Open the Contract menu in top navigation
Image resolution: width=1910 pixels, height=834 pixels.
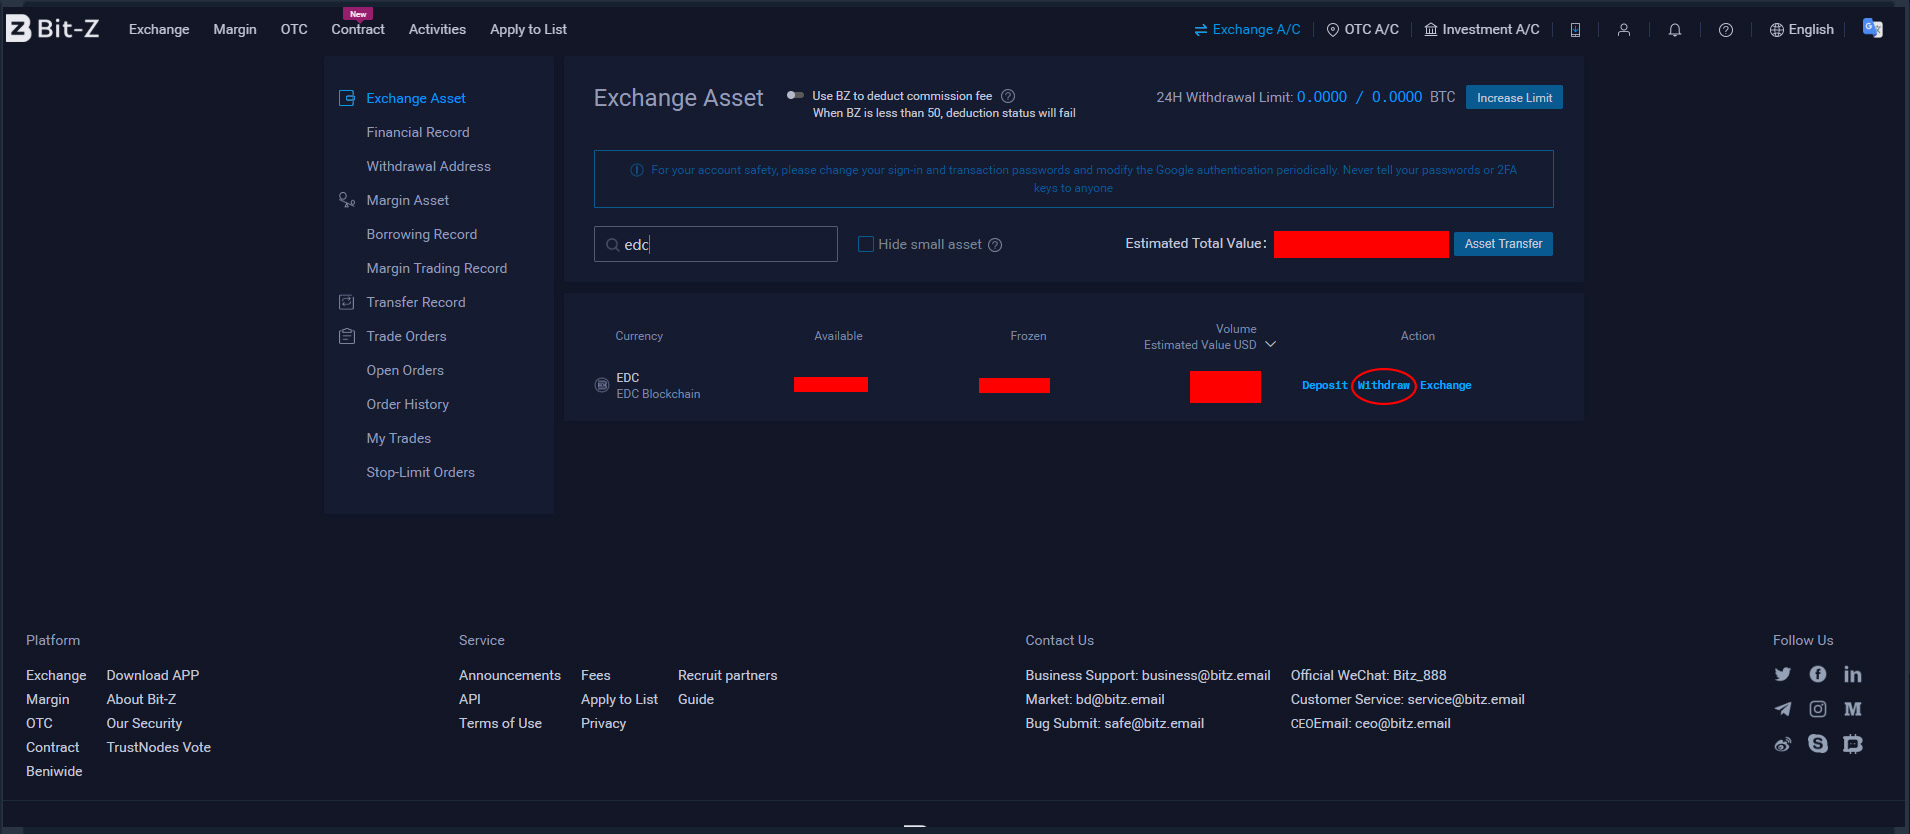point(358,30)
